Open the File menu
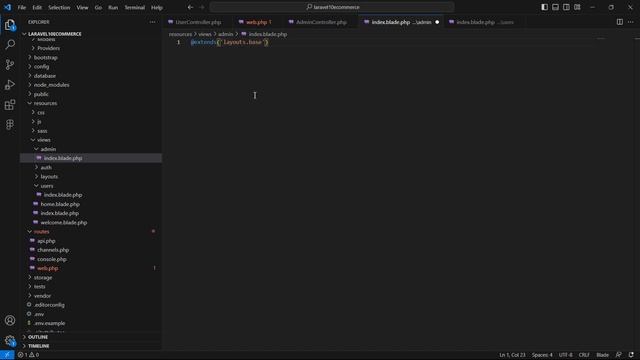This screenshot has height=360, width=640. pos(22,7)
